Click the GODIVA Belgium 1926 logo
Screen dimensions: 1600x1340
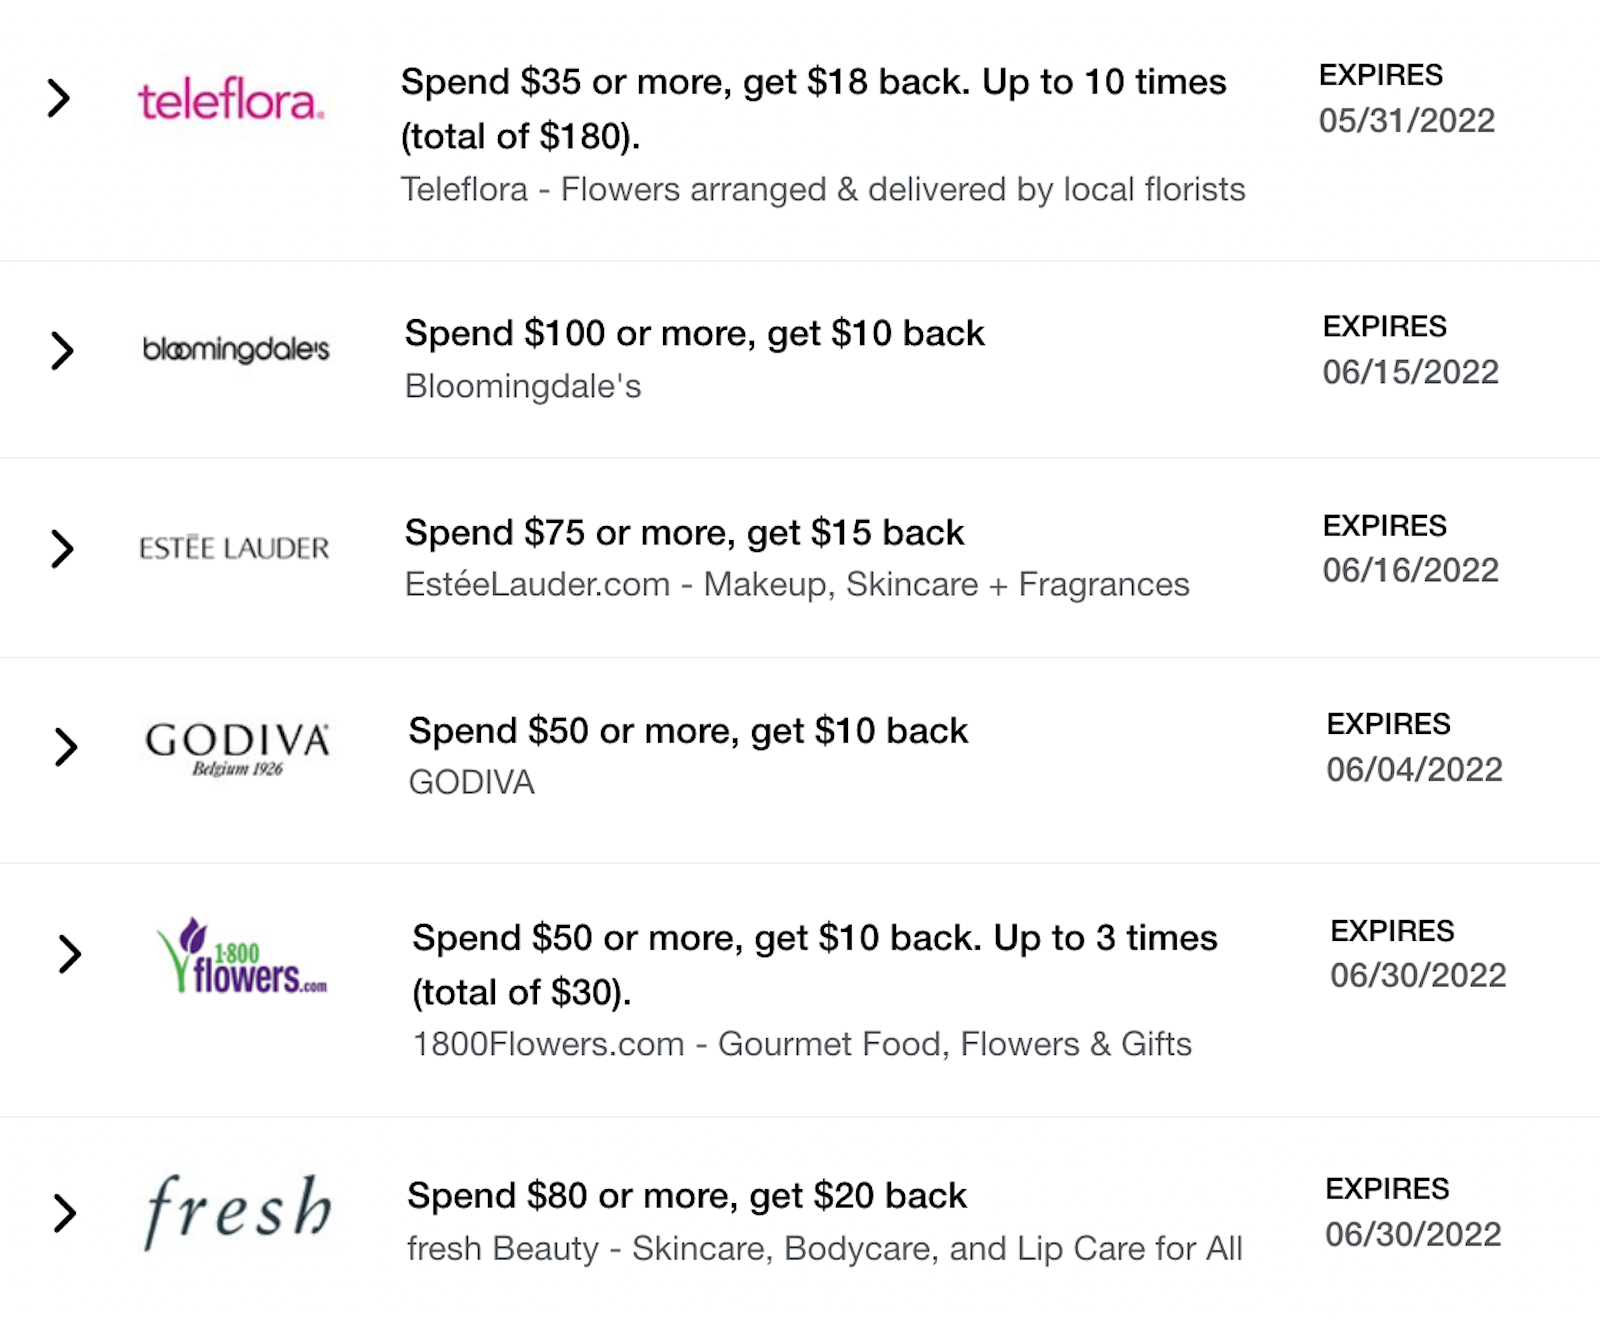click(238, 748)
